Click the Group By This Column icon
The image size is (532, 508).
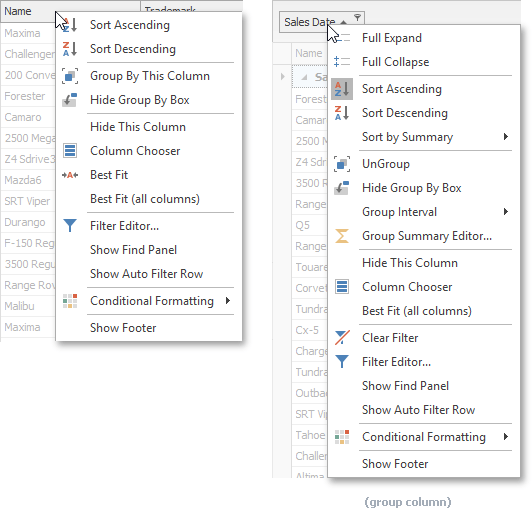pyautogui.click(x=70, y=76)
